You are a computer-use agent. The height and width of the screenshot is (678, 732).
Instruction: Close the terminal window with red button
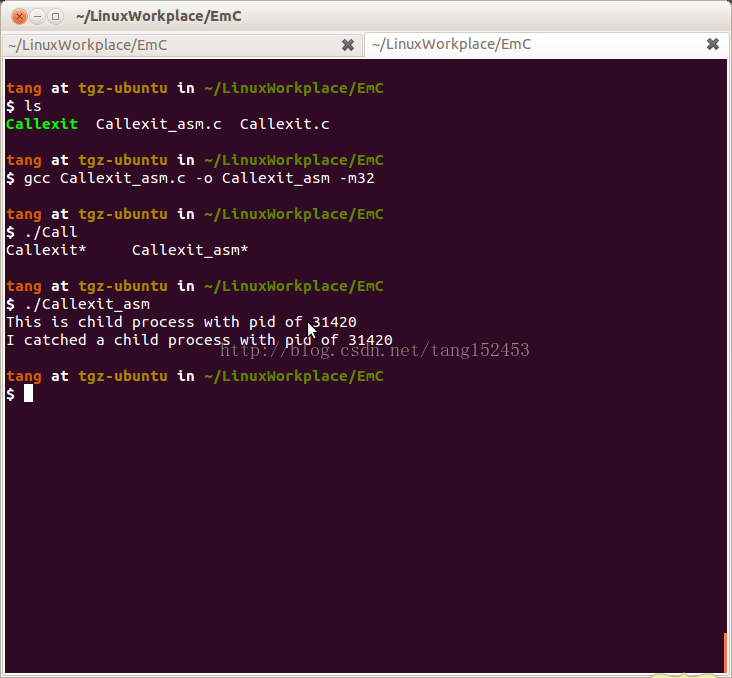17,16
